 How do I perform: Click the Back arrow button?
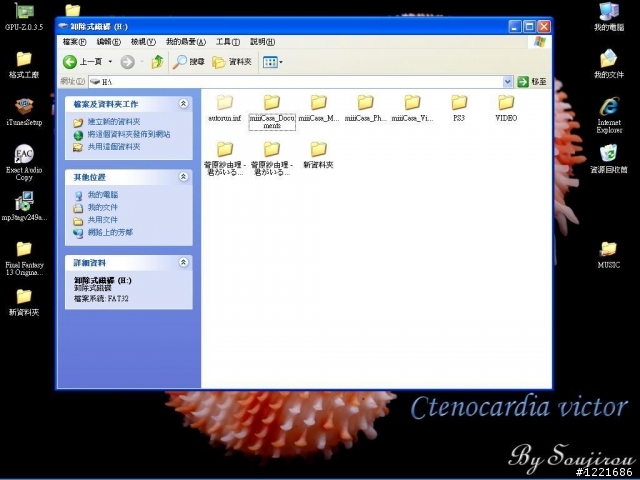(70, 62)
